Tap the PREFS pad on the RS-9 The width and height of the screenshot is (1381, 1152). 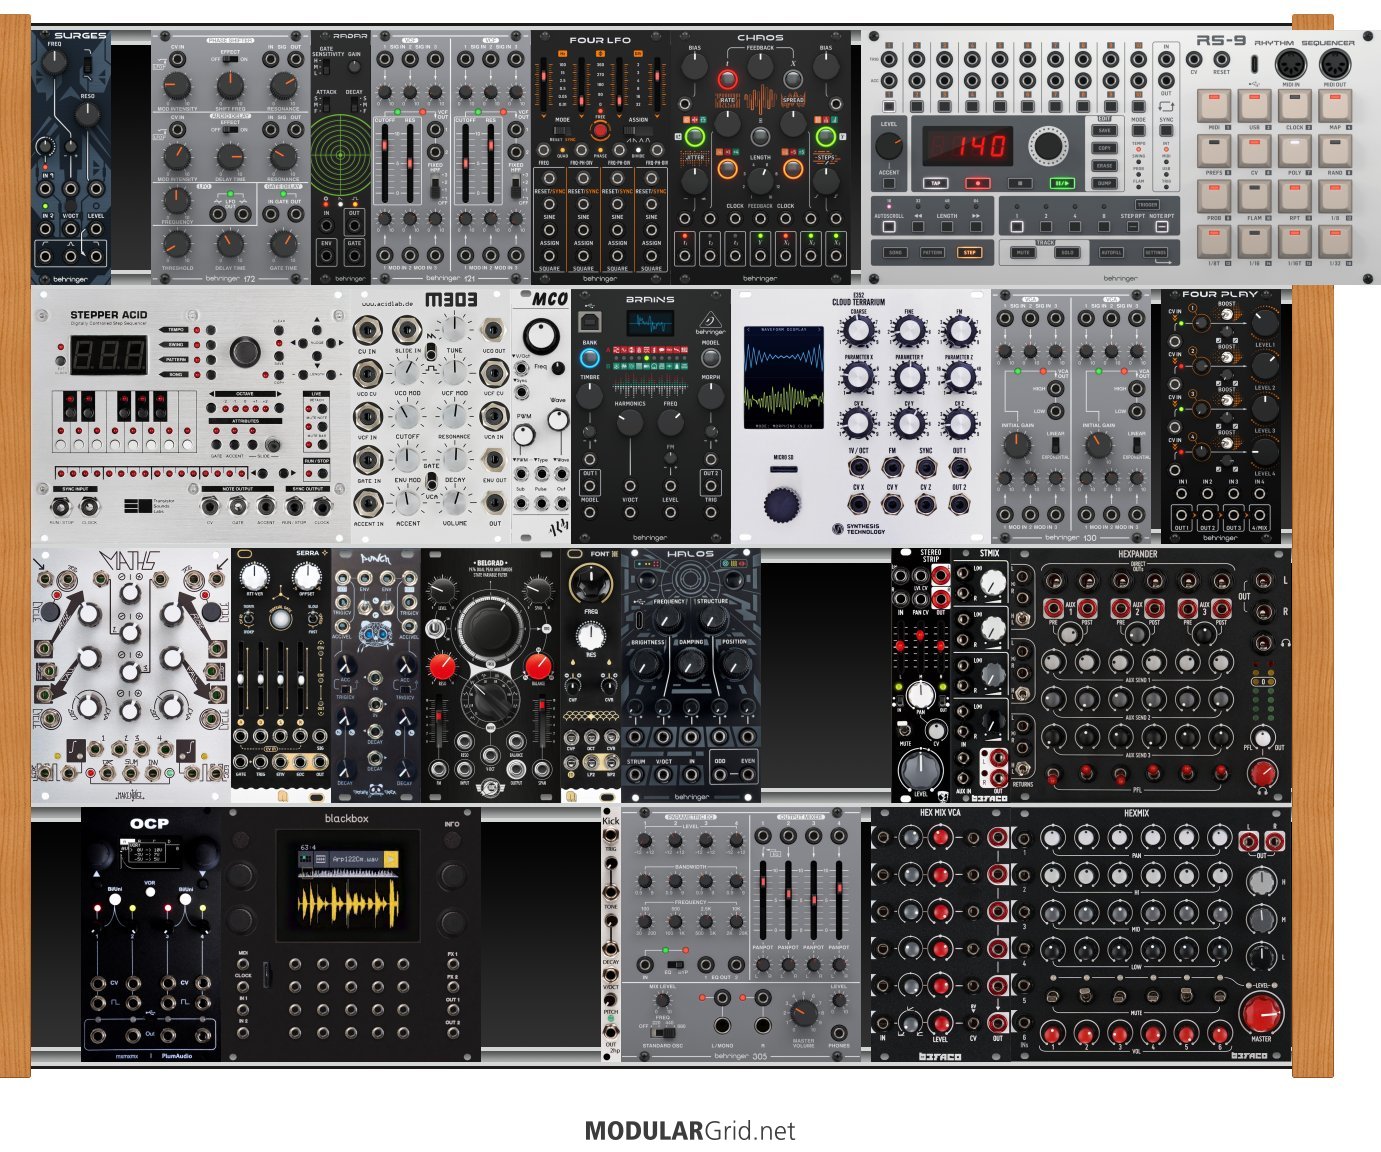click(1214, 151)
